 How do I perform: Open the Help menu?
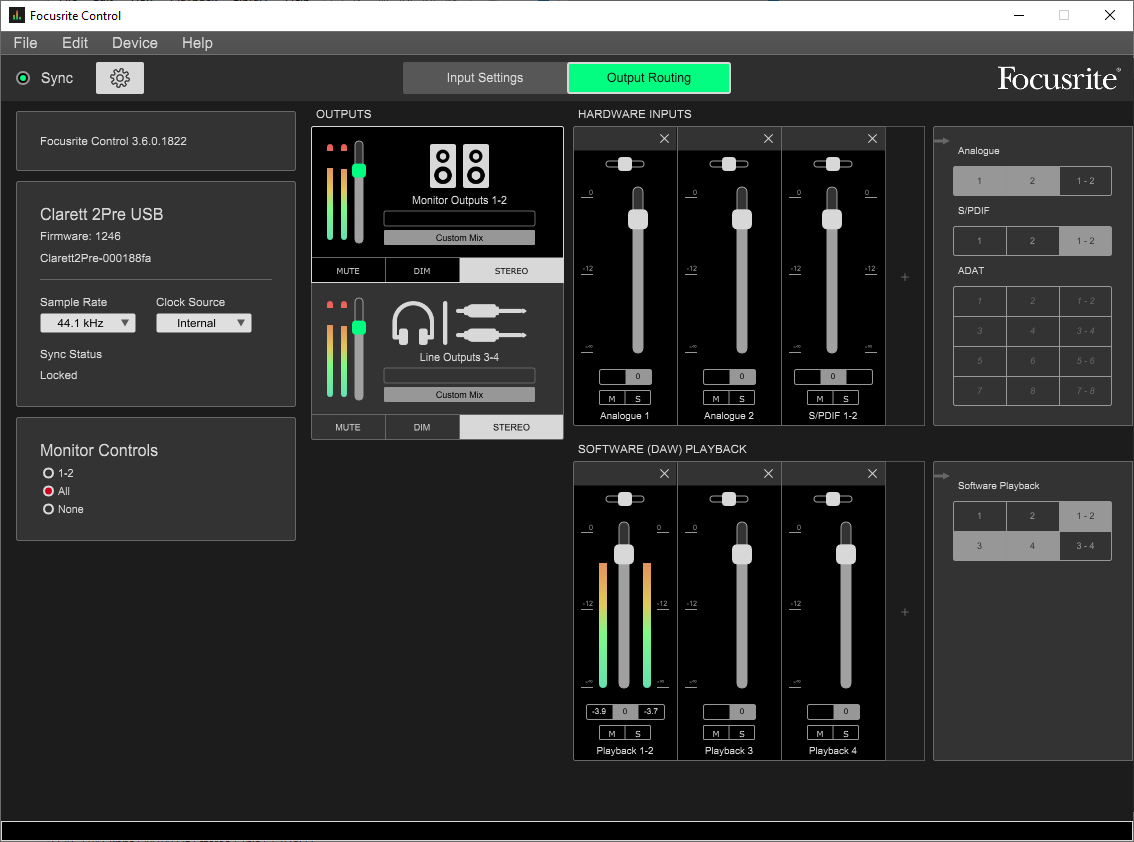[x=197, y=43]
